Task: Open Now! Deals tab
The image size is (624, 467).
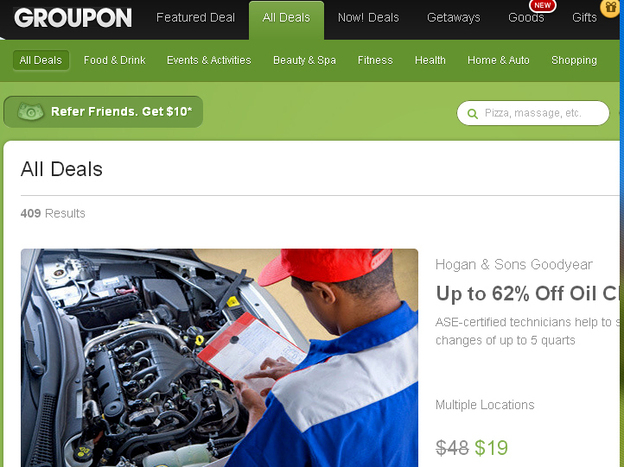Action: click(368, 18)
